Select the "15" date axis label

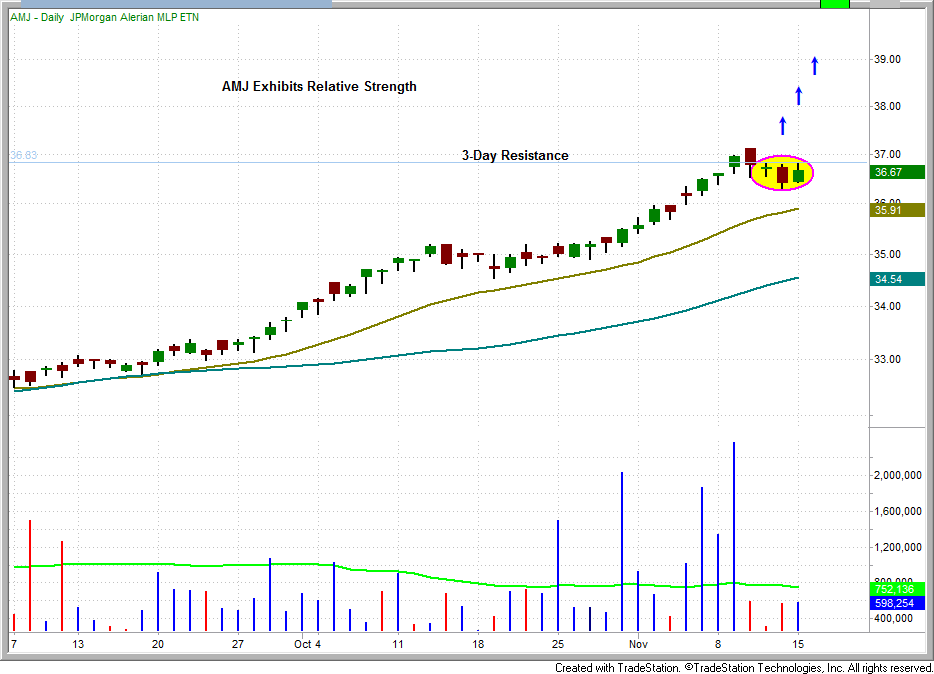click(798, 644)
